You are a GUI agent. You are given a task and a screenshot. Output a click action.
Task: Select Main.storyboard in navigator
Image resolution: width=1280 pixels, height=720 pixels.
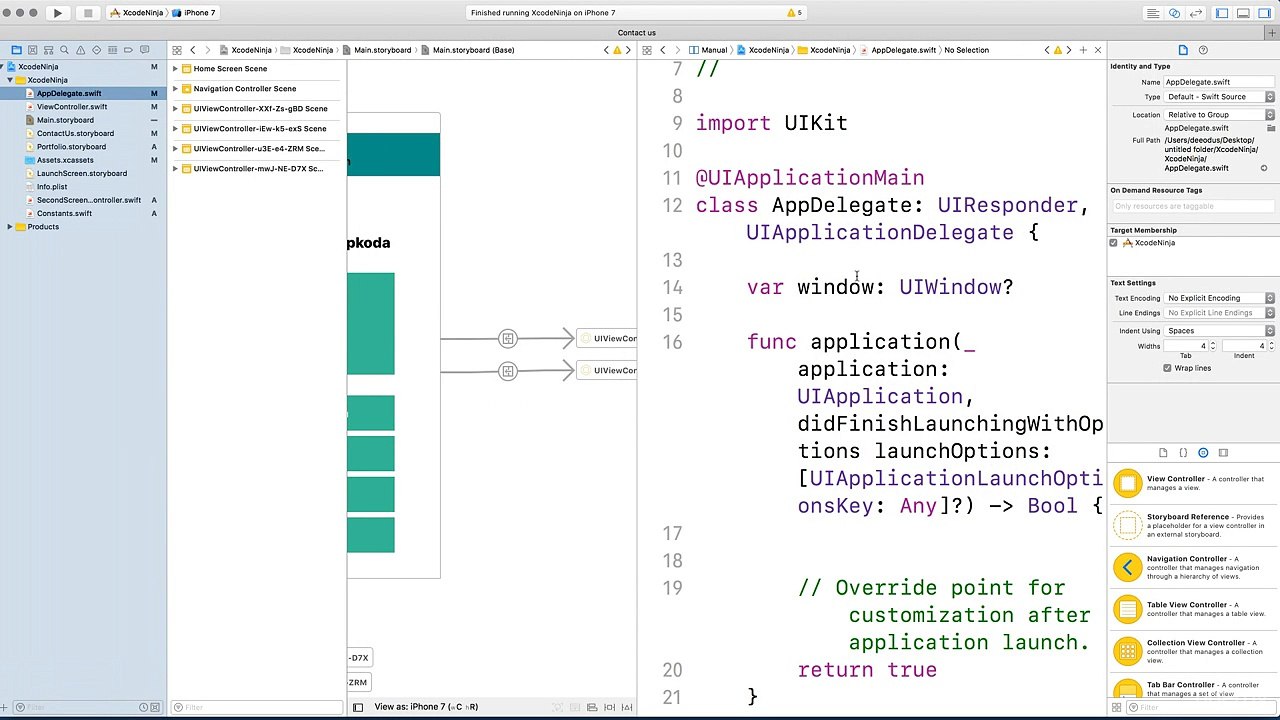pyautogui.click(x=65, y=120)
